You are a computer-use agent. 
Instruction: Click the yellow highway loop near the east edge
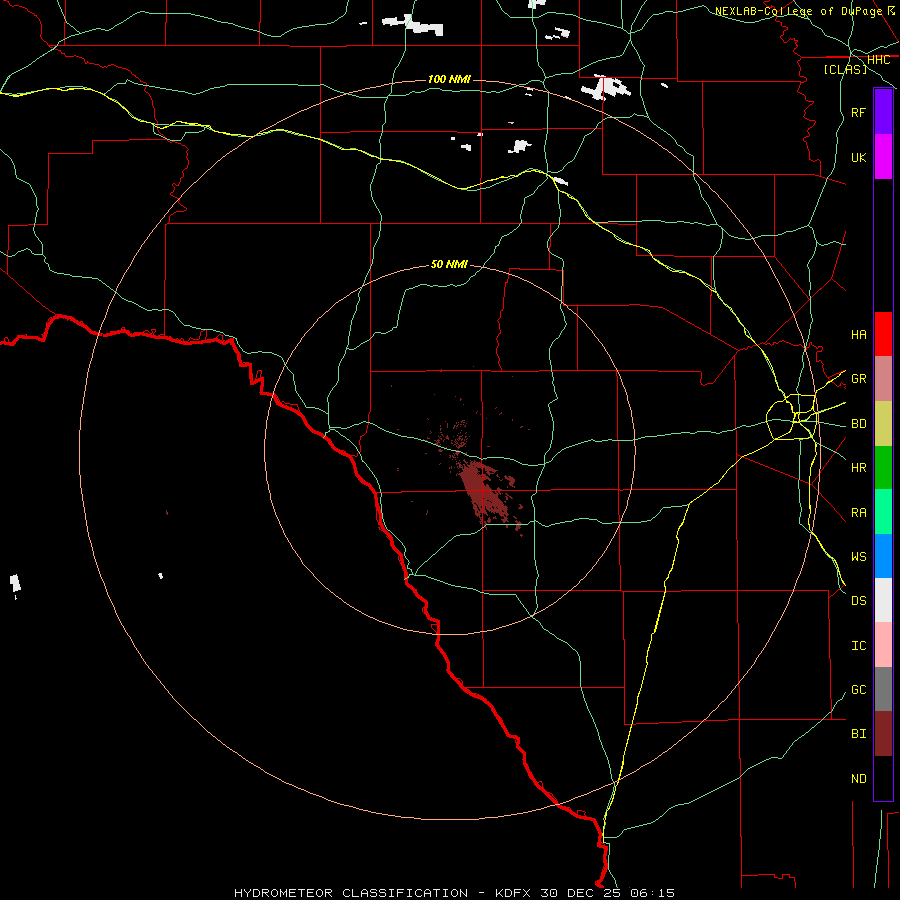[793, 417]
